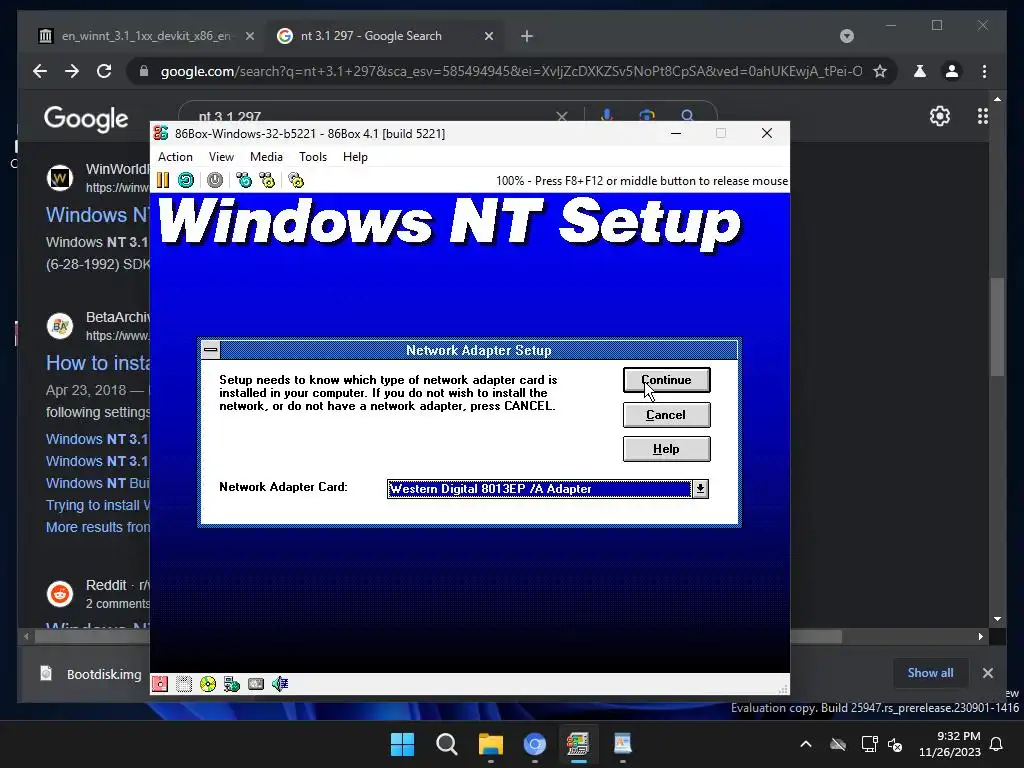Click Chrome horizontal scrollbar right arrow

(980, 636)
